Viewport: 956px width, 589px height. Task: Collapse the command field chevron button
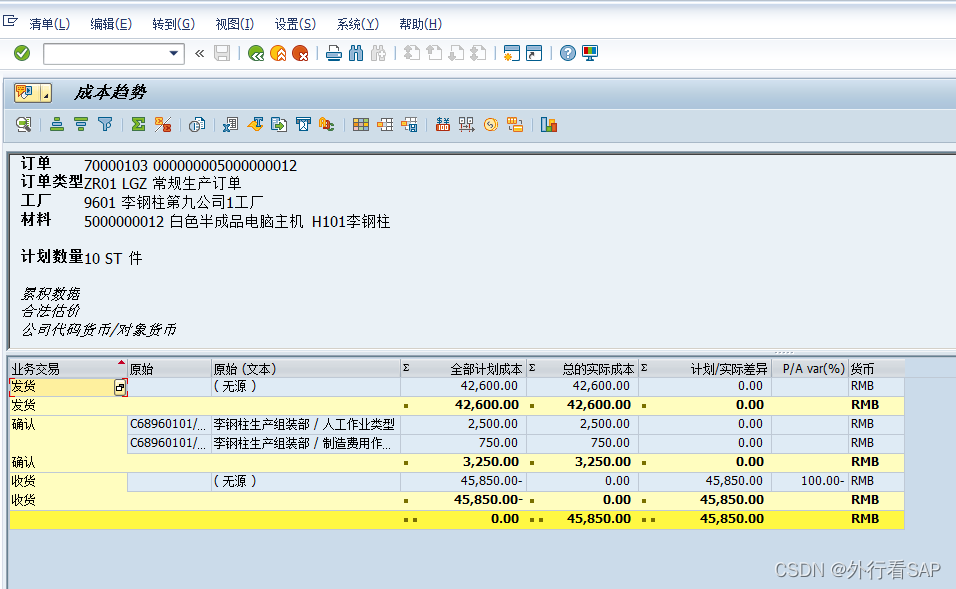pos(199,53)
